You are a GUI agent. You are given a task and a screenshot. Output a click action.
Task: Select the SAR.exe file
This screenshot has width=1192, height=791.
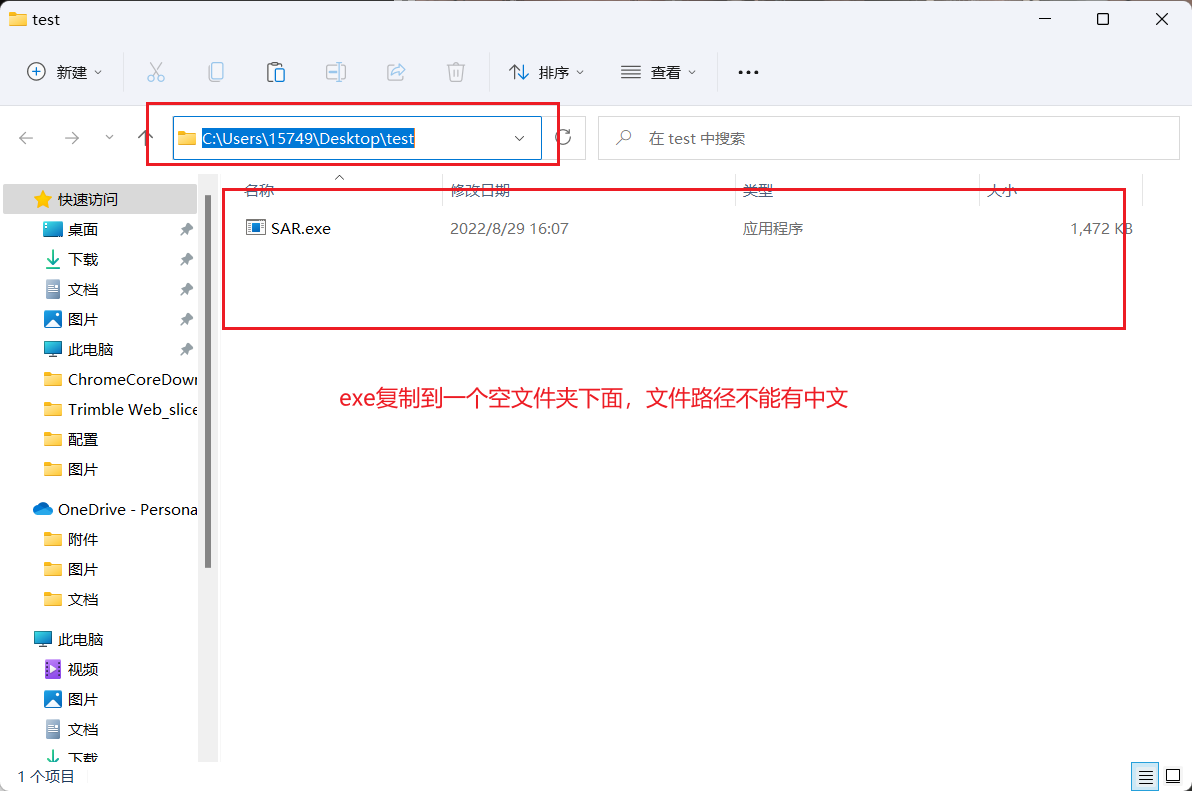click(300, 228)
